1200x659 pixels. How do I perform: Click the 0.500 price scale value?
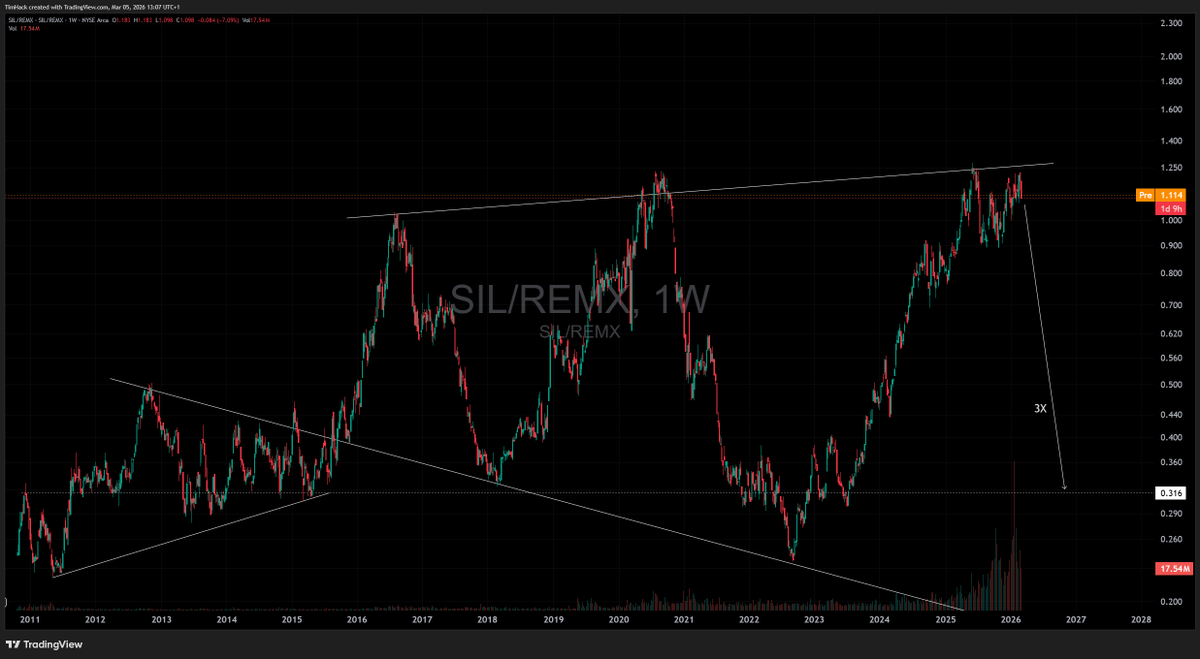tap(1171, 384)
